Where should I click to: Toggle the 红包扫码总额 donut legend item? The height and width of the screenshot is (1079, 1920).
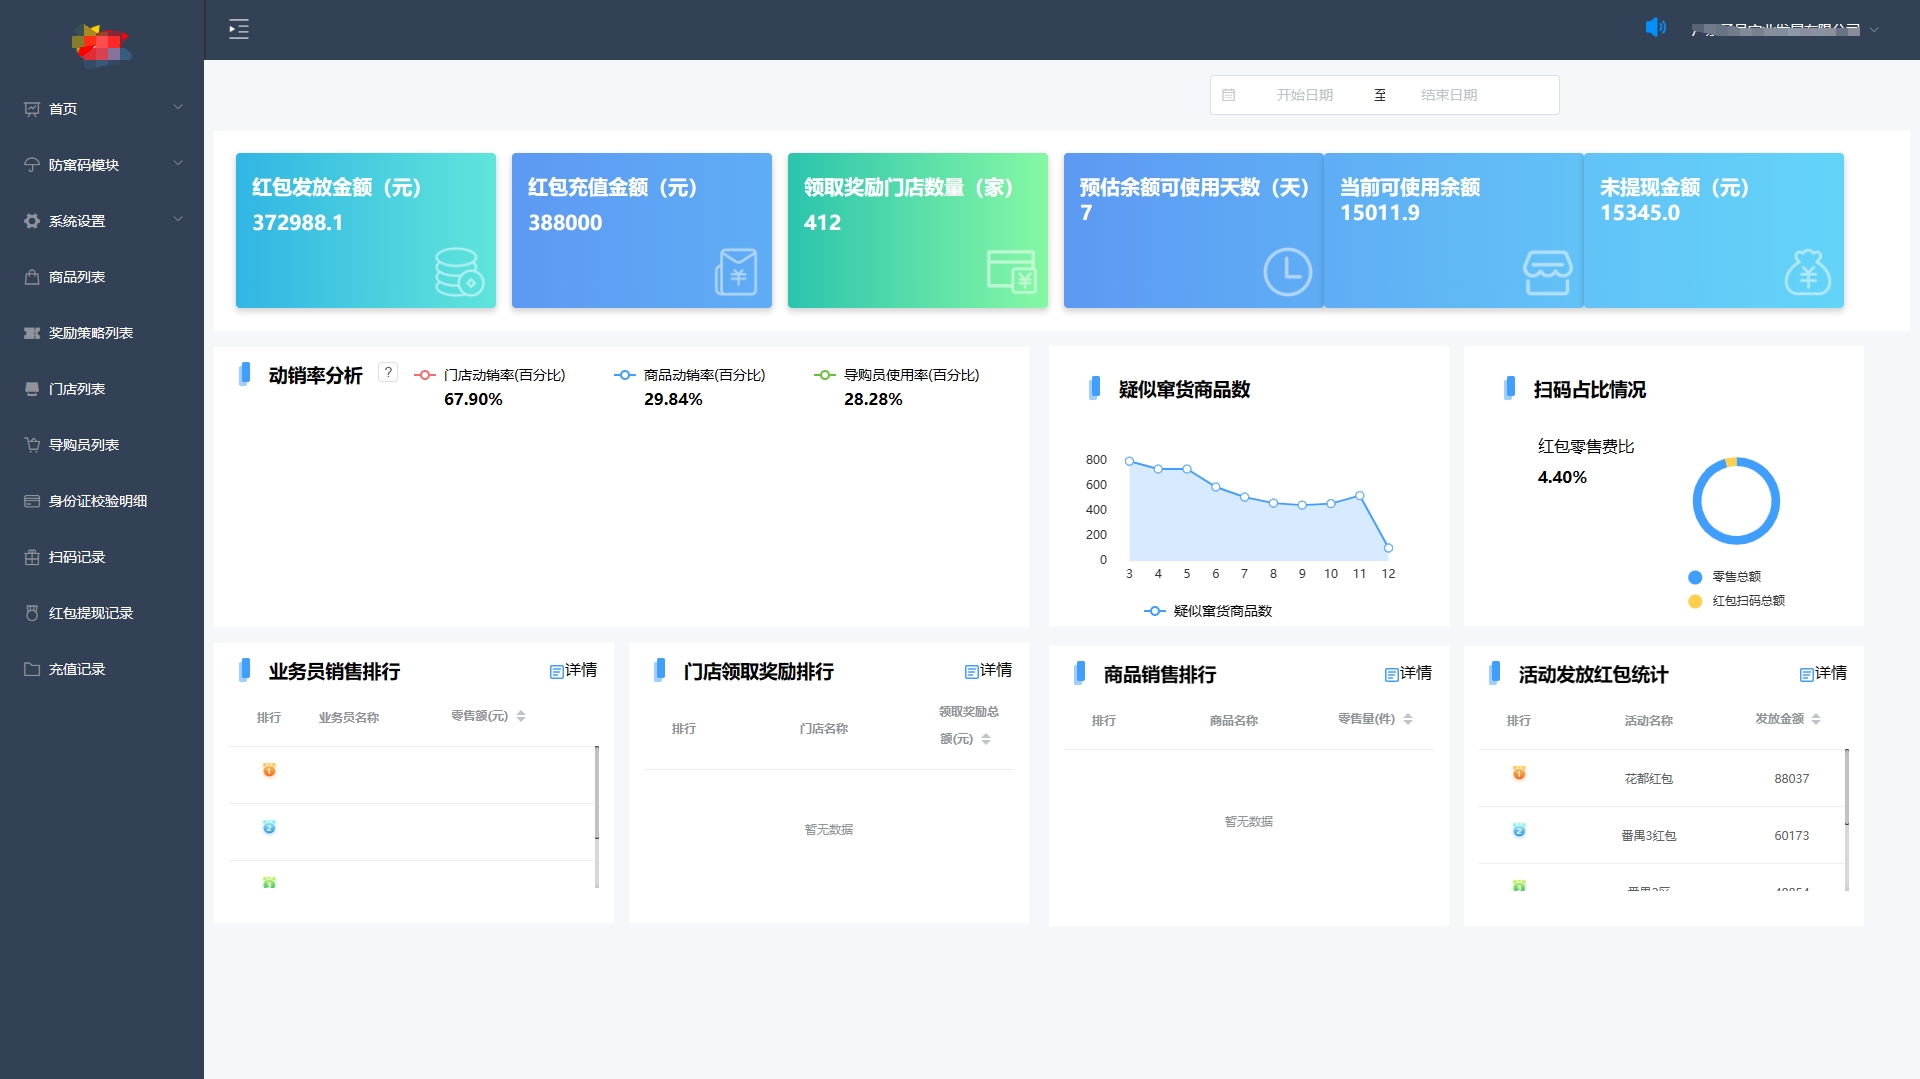coord(1737,601)
